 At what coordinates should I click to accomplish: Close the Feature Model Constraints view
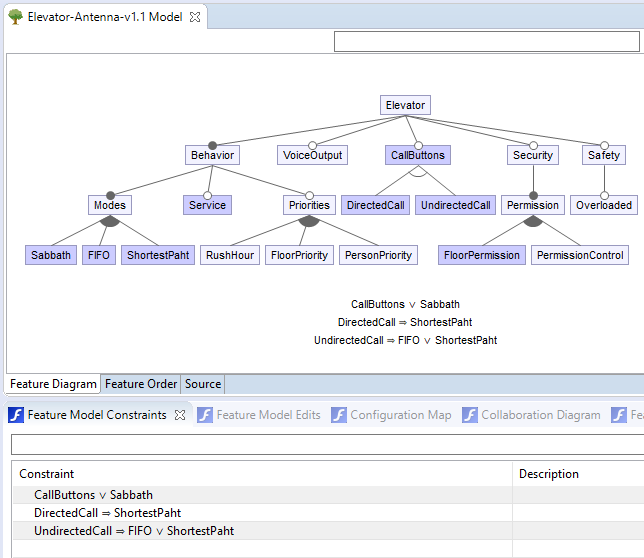(180, 415)
